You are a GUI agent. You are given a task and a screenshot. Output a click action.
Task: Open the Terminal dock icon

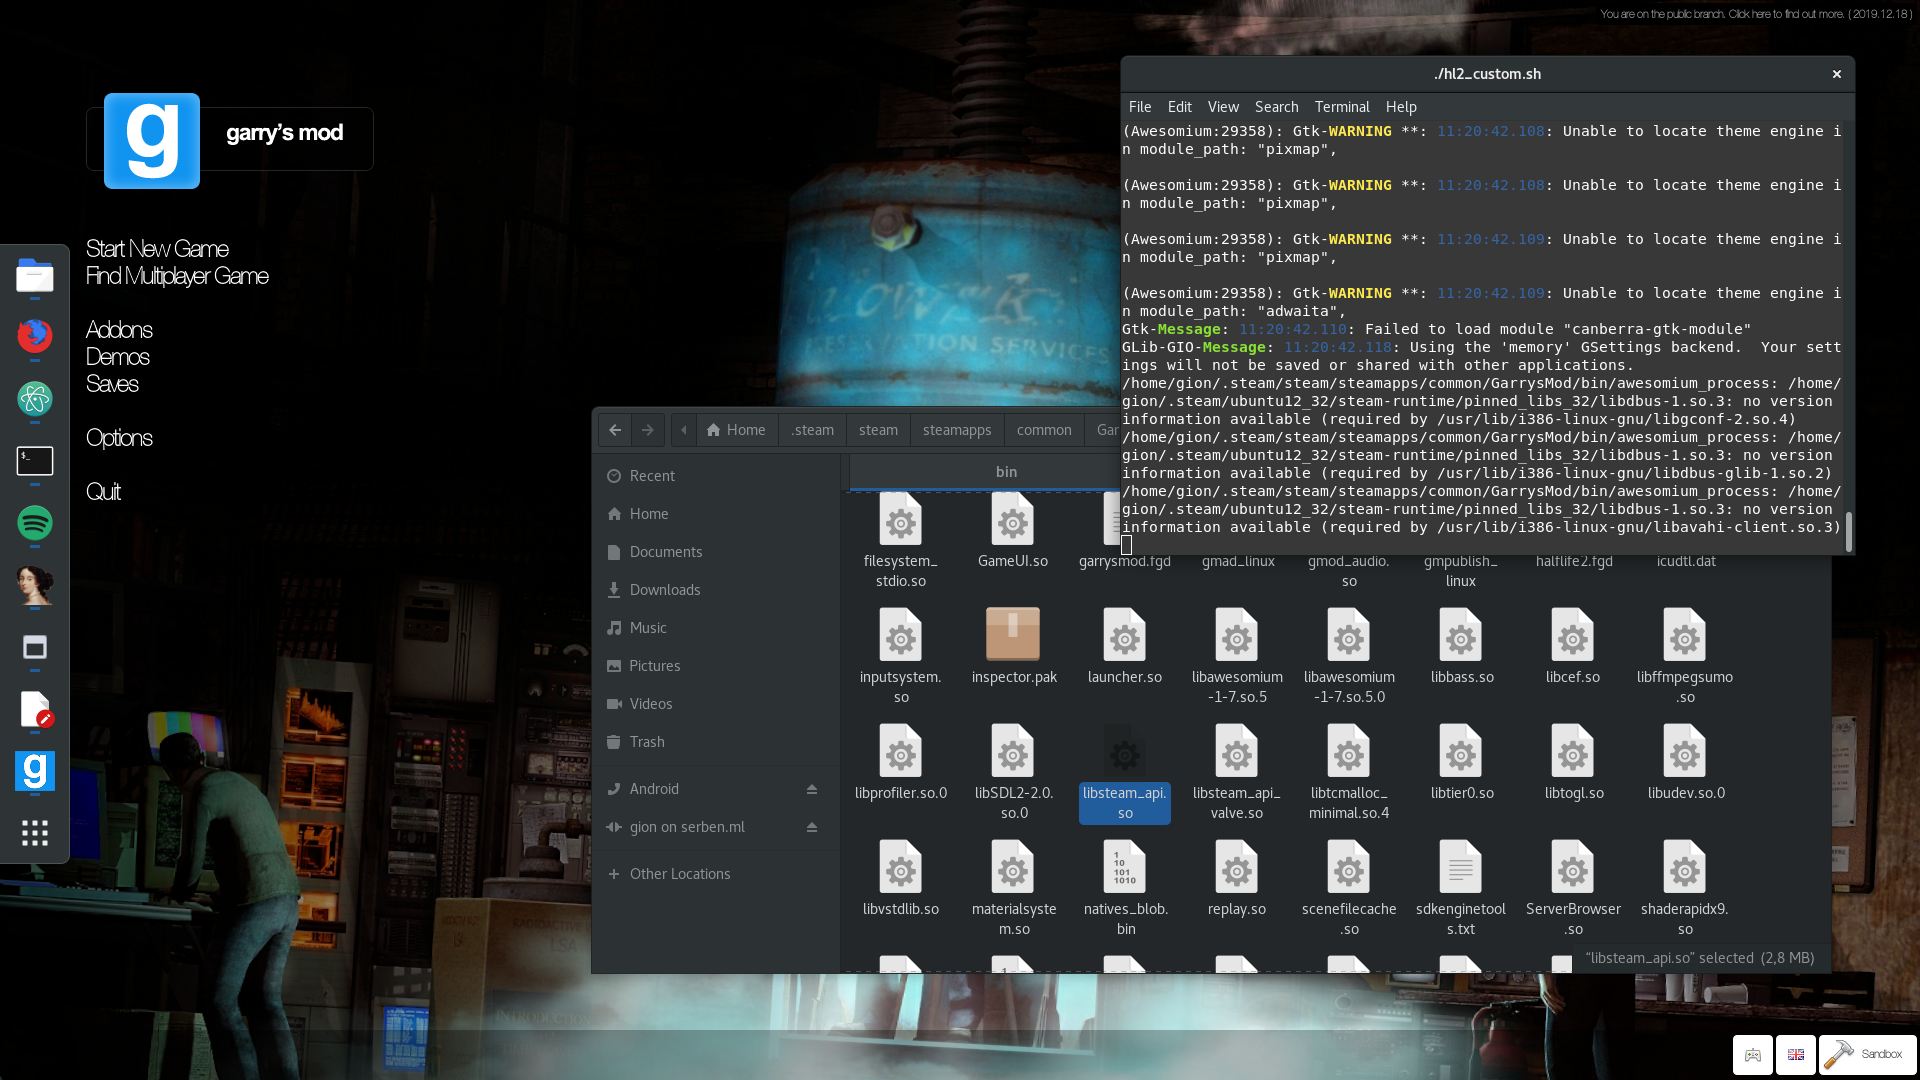[x=34, y=460]
